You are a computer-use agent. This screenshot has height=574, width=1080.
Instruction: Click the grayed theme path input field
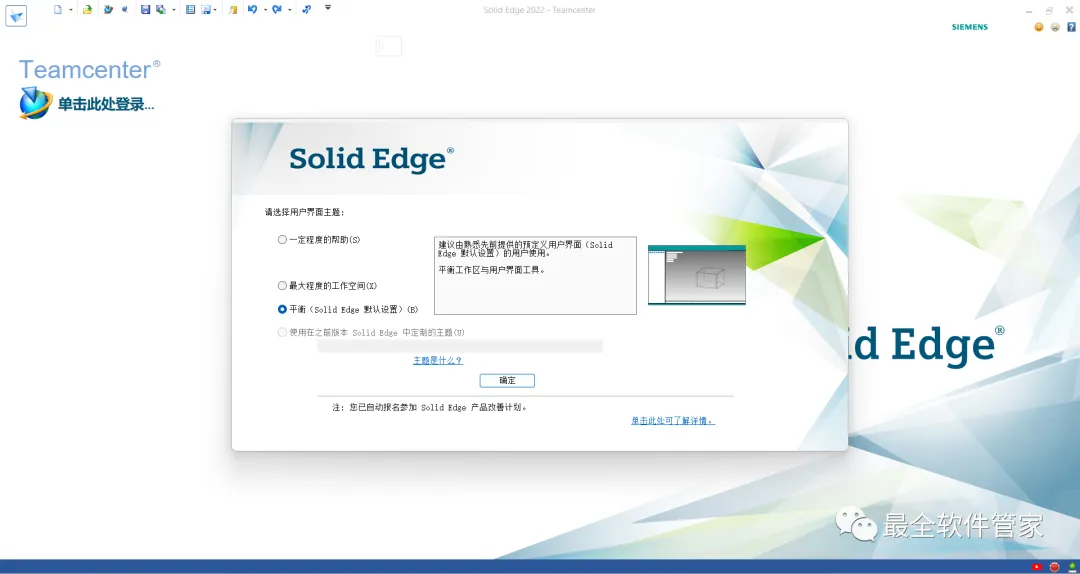click(x=460, y=346)
